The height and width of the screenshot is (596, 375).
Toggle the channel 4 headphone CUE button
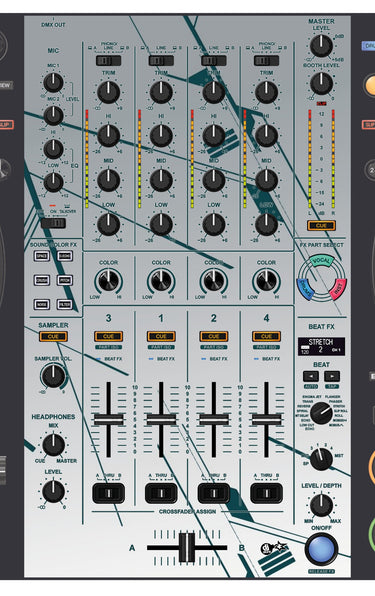(x=266, y=336)
